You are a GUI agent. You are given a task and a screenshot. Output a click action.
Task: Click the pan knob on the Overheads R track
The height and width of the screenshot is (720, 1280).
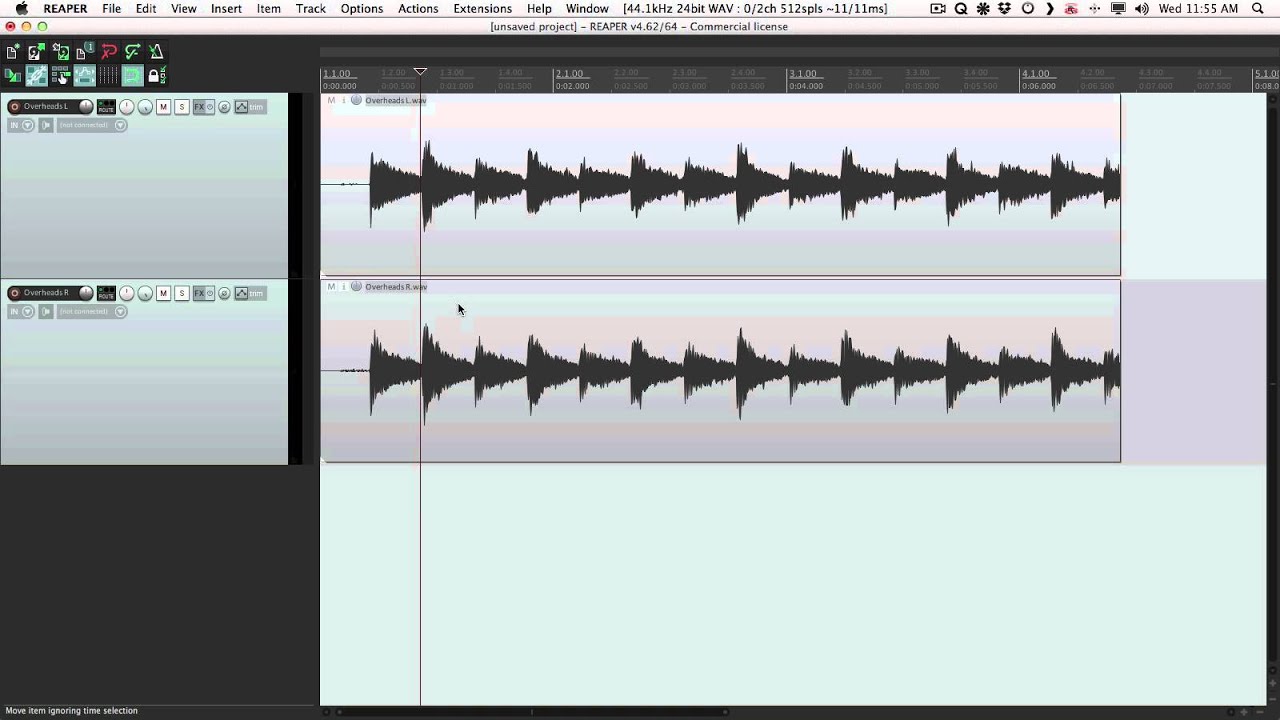(x=127, y=293)
